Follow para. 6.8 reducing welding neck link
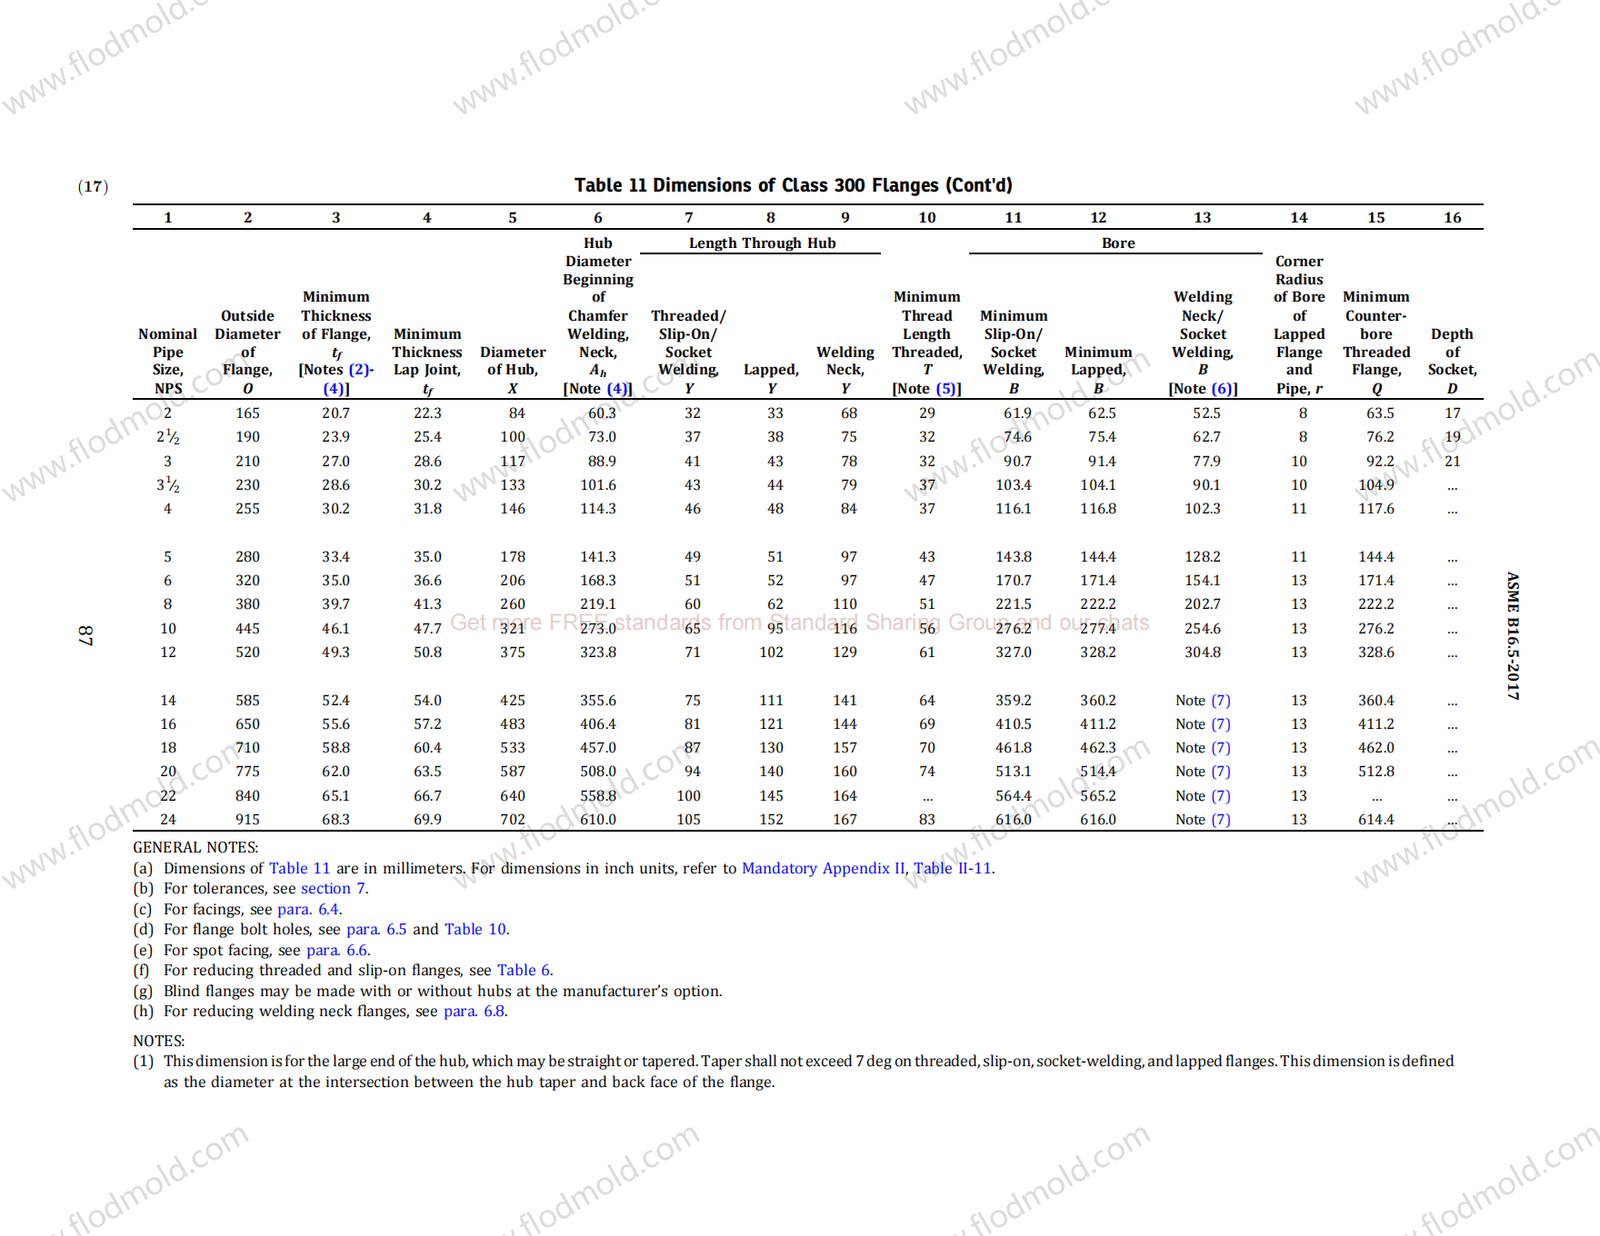This screenshot has width=1600, height=1236. point(474,1011)
